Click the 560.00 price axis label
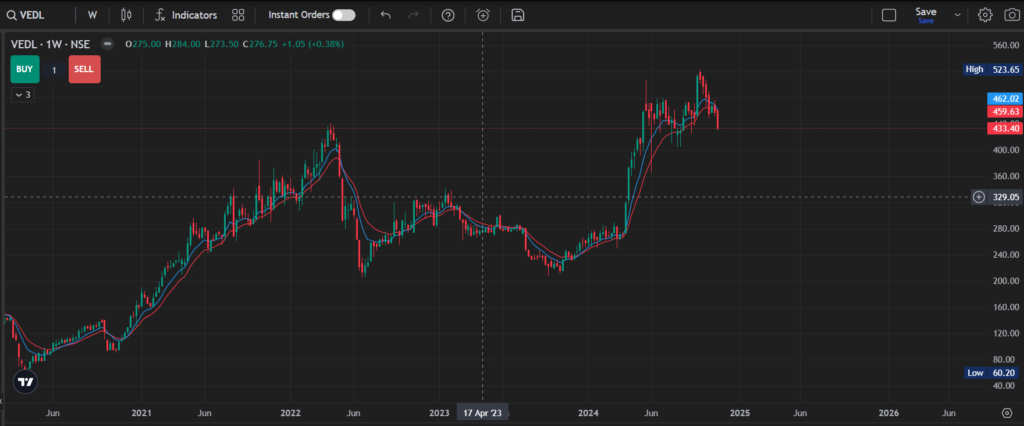1024x426 pixels. tap(1004, 45)
